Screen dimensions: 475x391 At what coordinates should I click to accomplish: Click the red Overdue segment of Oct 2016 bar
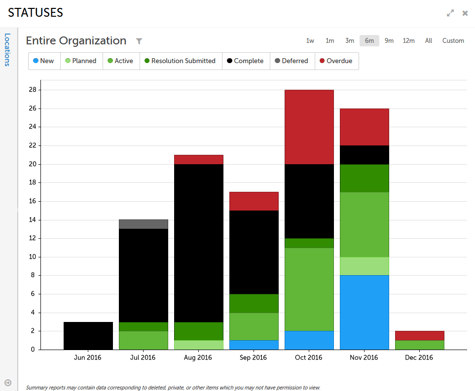309,127
